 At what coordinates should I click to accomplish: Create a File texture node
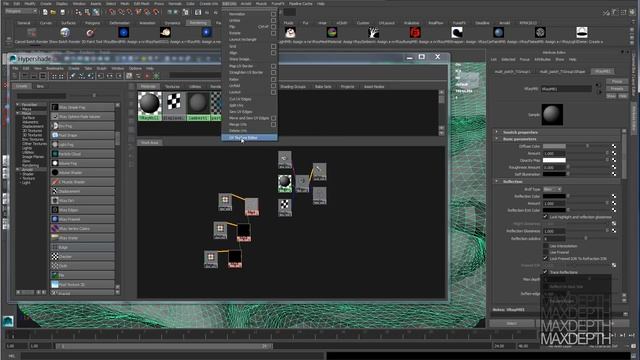point(82,276)
